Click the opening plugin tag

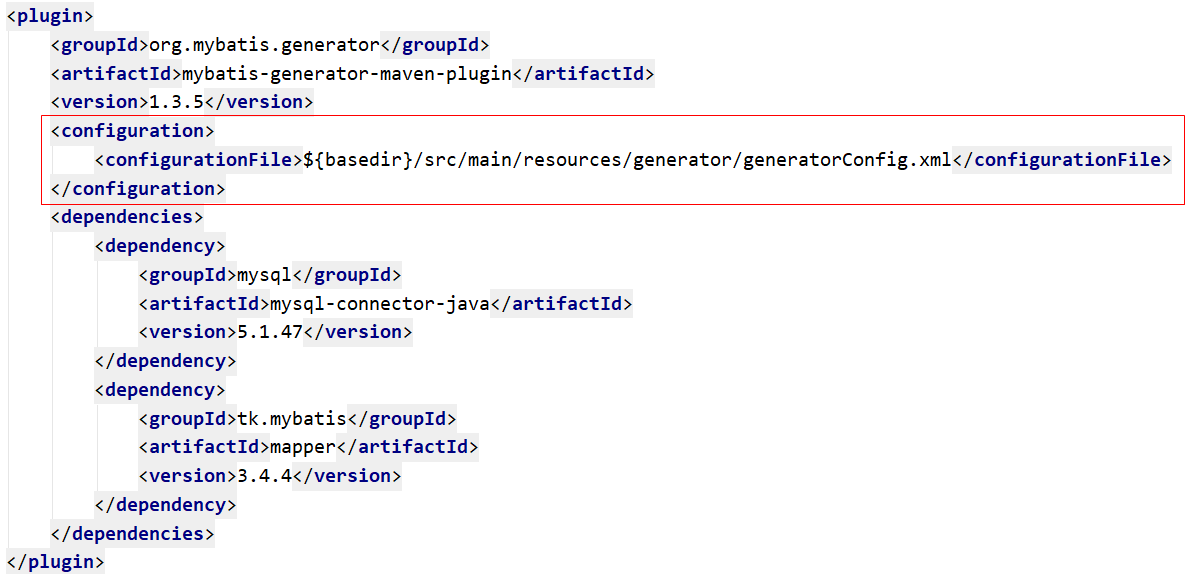coord(50,17)
